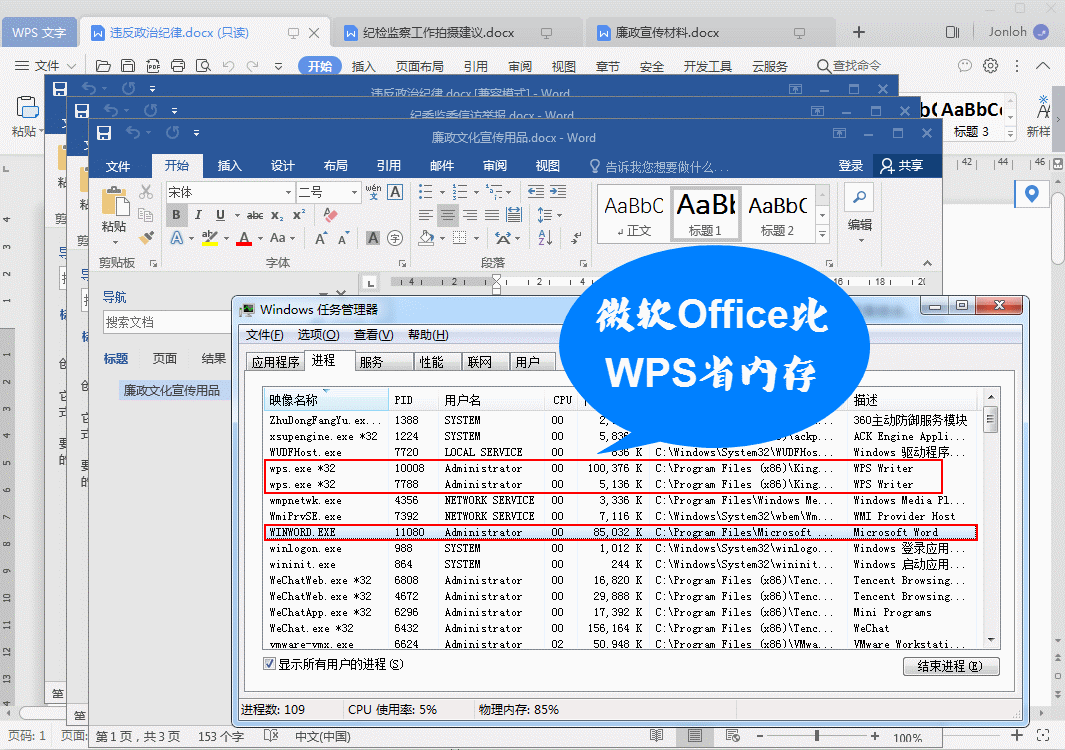The width and height of the screenshot is (1065, 750).
Task: Switch to 纪检监察工作拍摄建议.docx WPS document tab
Action: click(x=438, y=33)
